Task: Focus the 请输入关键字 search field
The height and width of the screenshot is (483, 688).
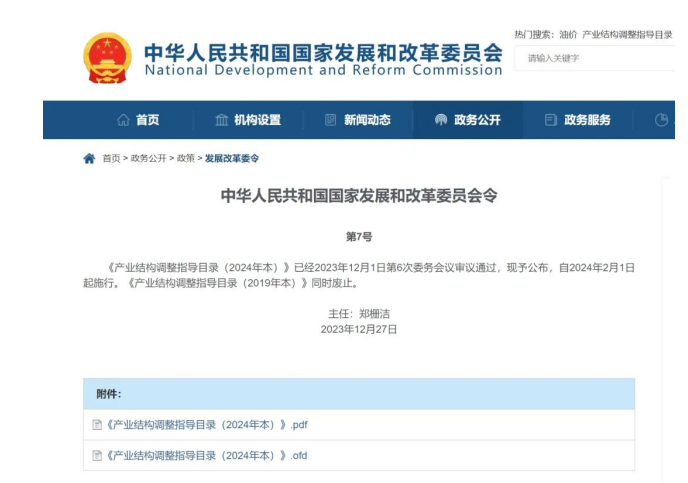Action: [595, 58]
